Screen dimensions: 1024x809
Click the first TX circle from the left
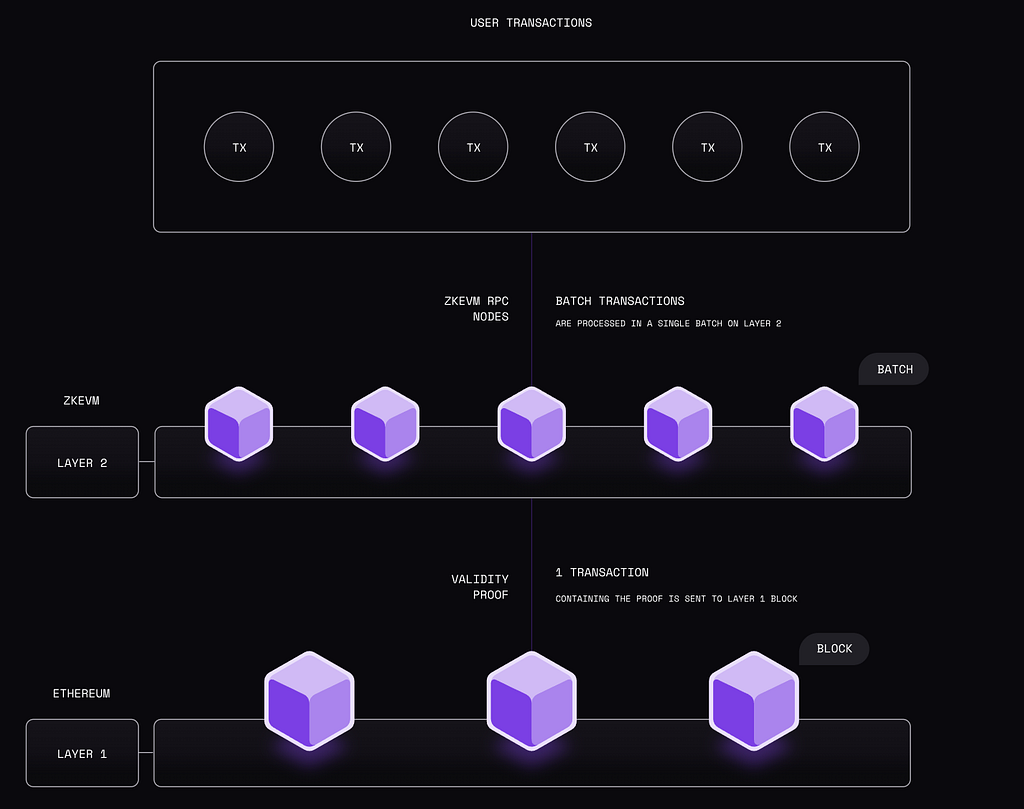click(x=239, y=147)
